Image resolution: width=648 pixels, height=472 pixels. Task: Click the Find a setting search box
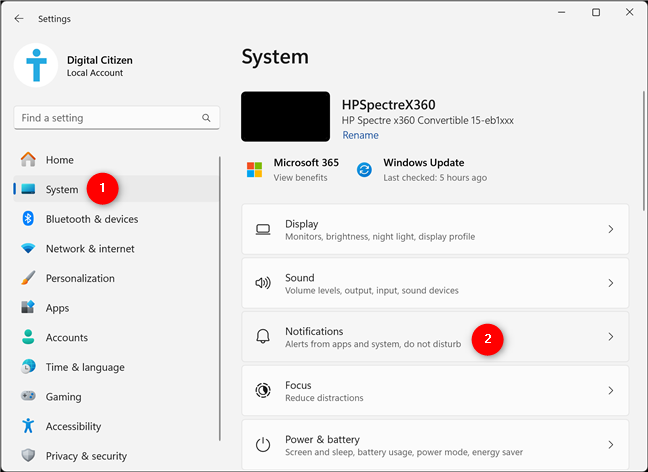click(117, 118)
